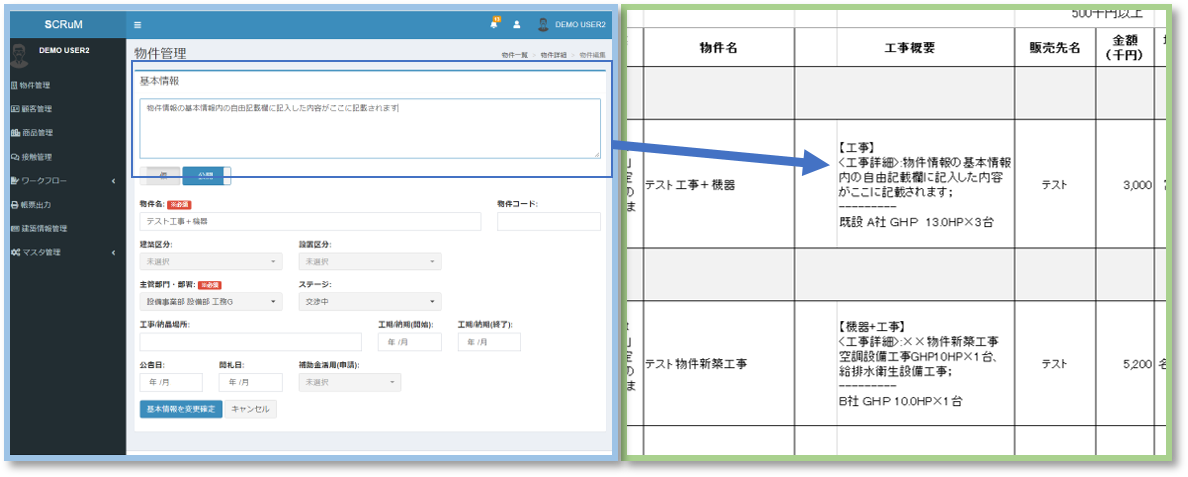Click the 基本情報を変更確定 button
The width and height of the screenshot is (1188, 477).
(181, 409)
